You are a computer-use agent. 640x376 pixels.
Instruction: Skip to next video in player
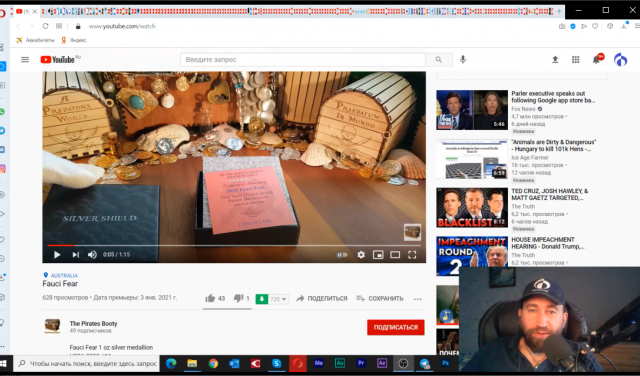pos(76,255)
